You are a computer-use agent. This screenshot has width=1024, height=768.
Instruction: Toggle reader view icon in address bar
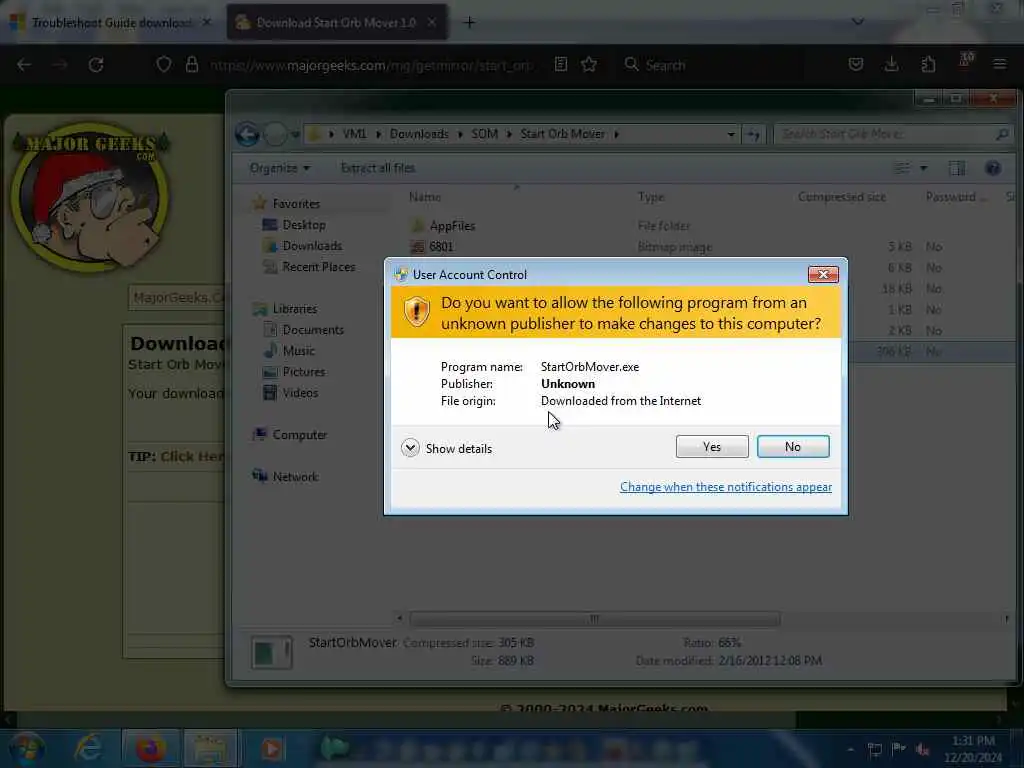pyautogui.click(x=560, y=65)
